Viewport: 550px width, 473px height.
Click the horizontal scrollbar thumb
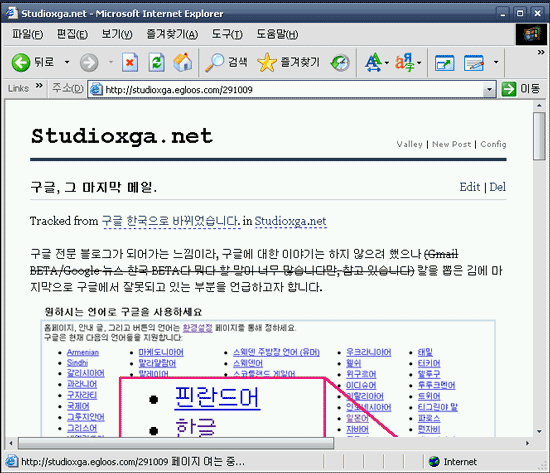(x=176, y=443)
